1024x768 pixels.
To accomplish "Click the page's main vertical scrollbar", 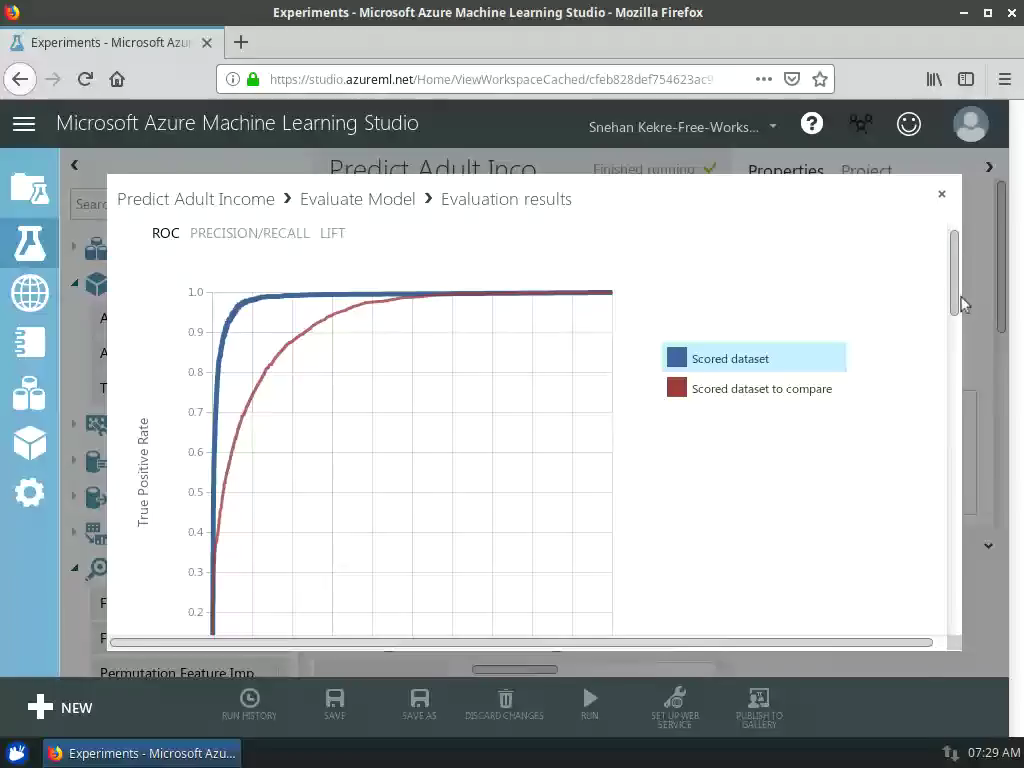I will [1001, 258].
